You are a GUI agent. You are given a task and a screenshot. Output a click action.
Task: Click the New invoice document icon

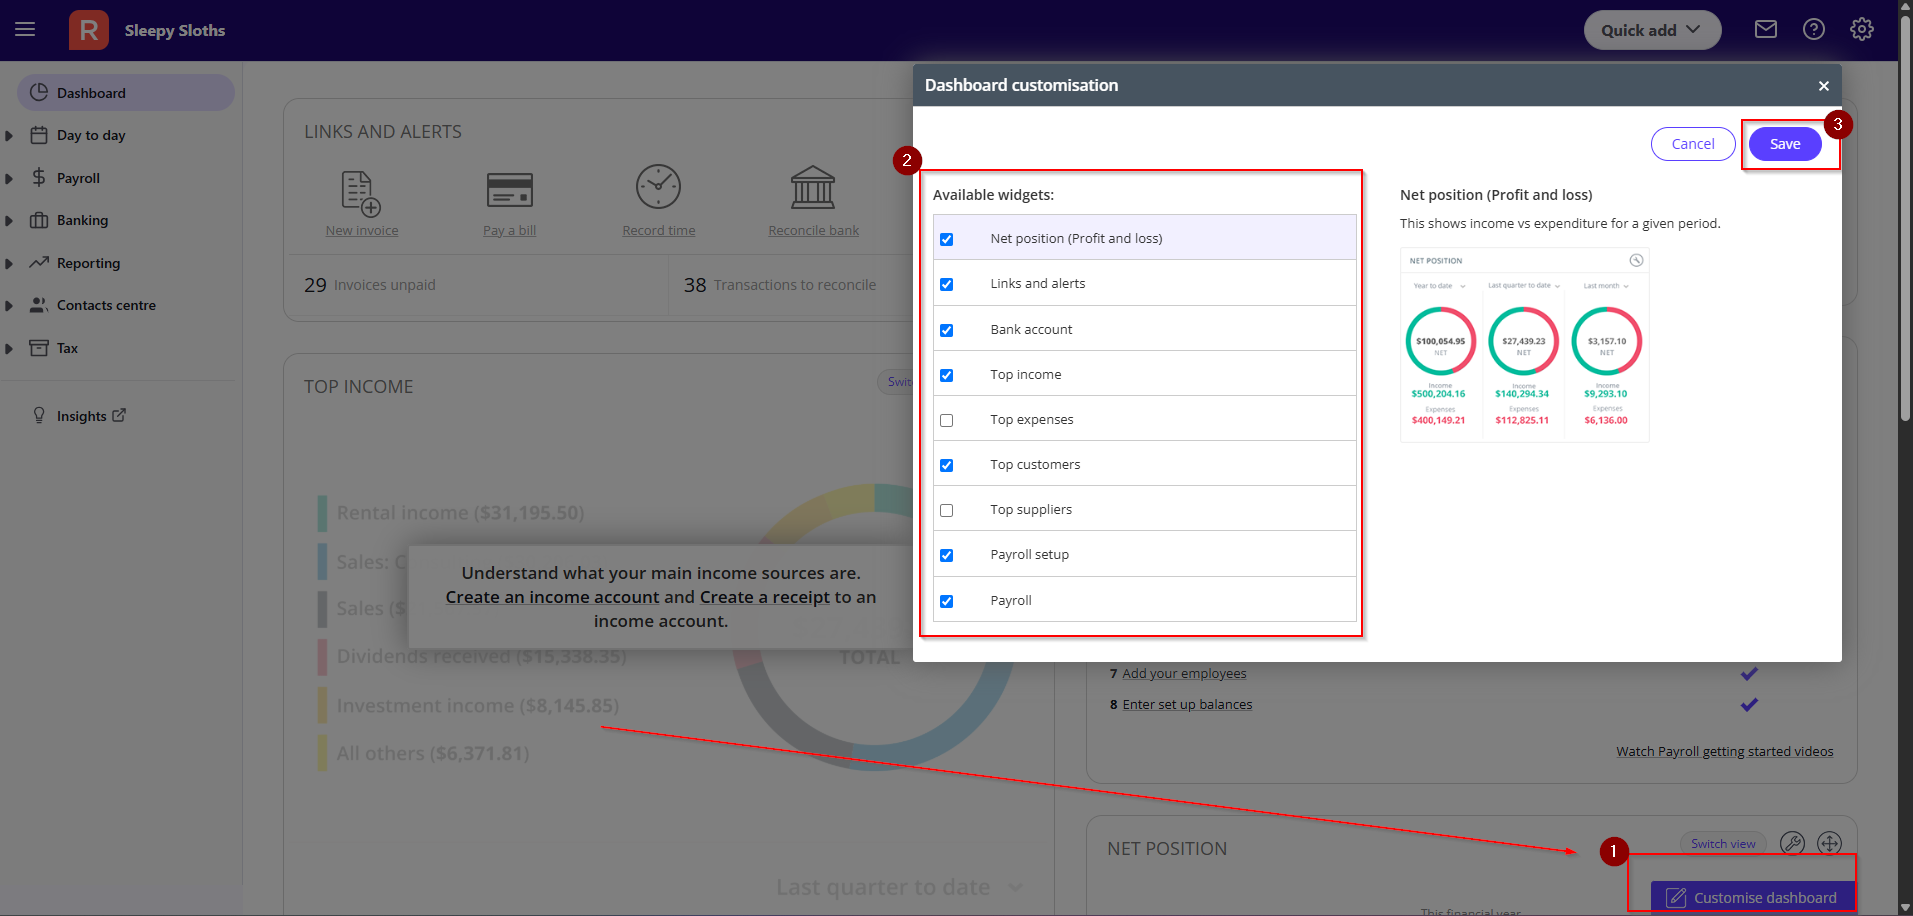click(x=361, y=192)
